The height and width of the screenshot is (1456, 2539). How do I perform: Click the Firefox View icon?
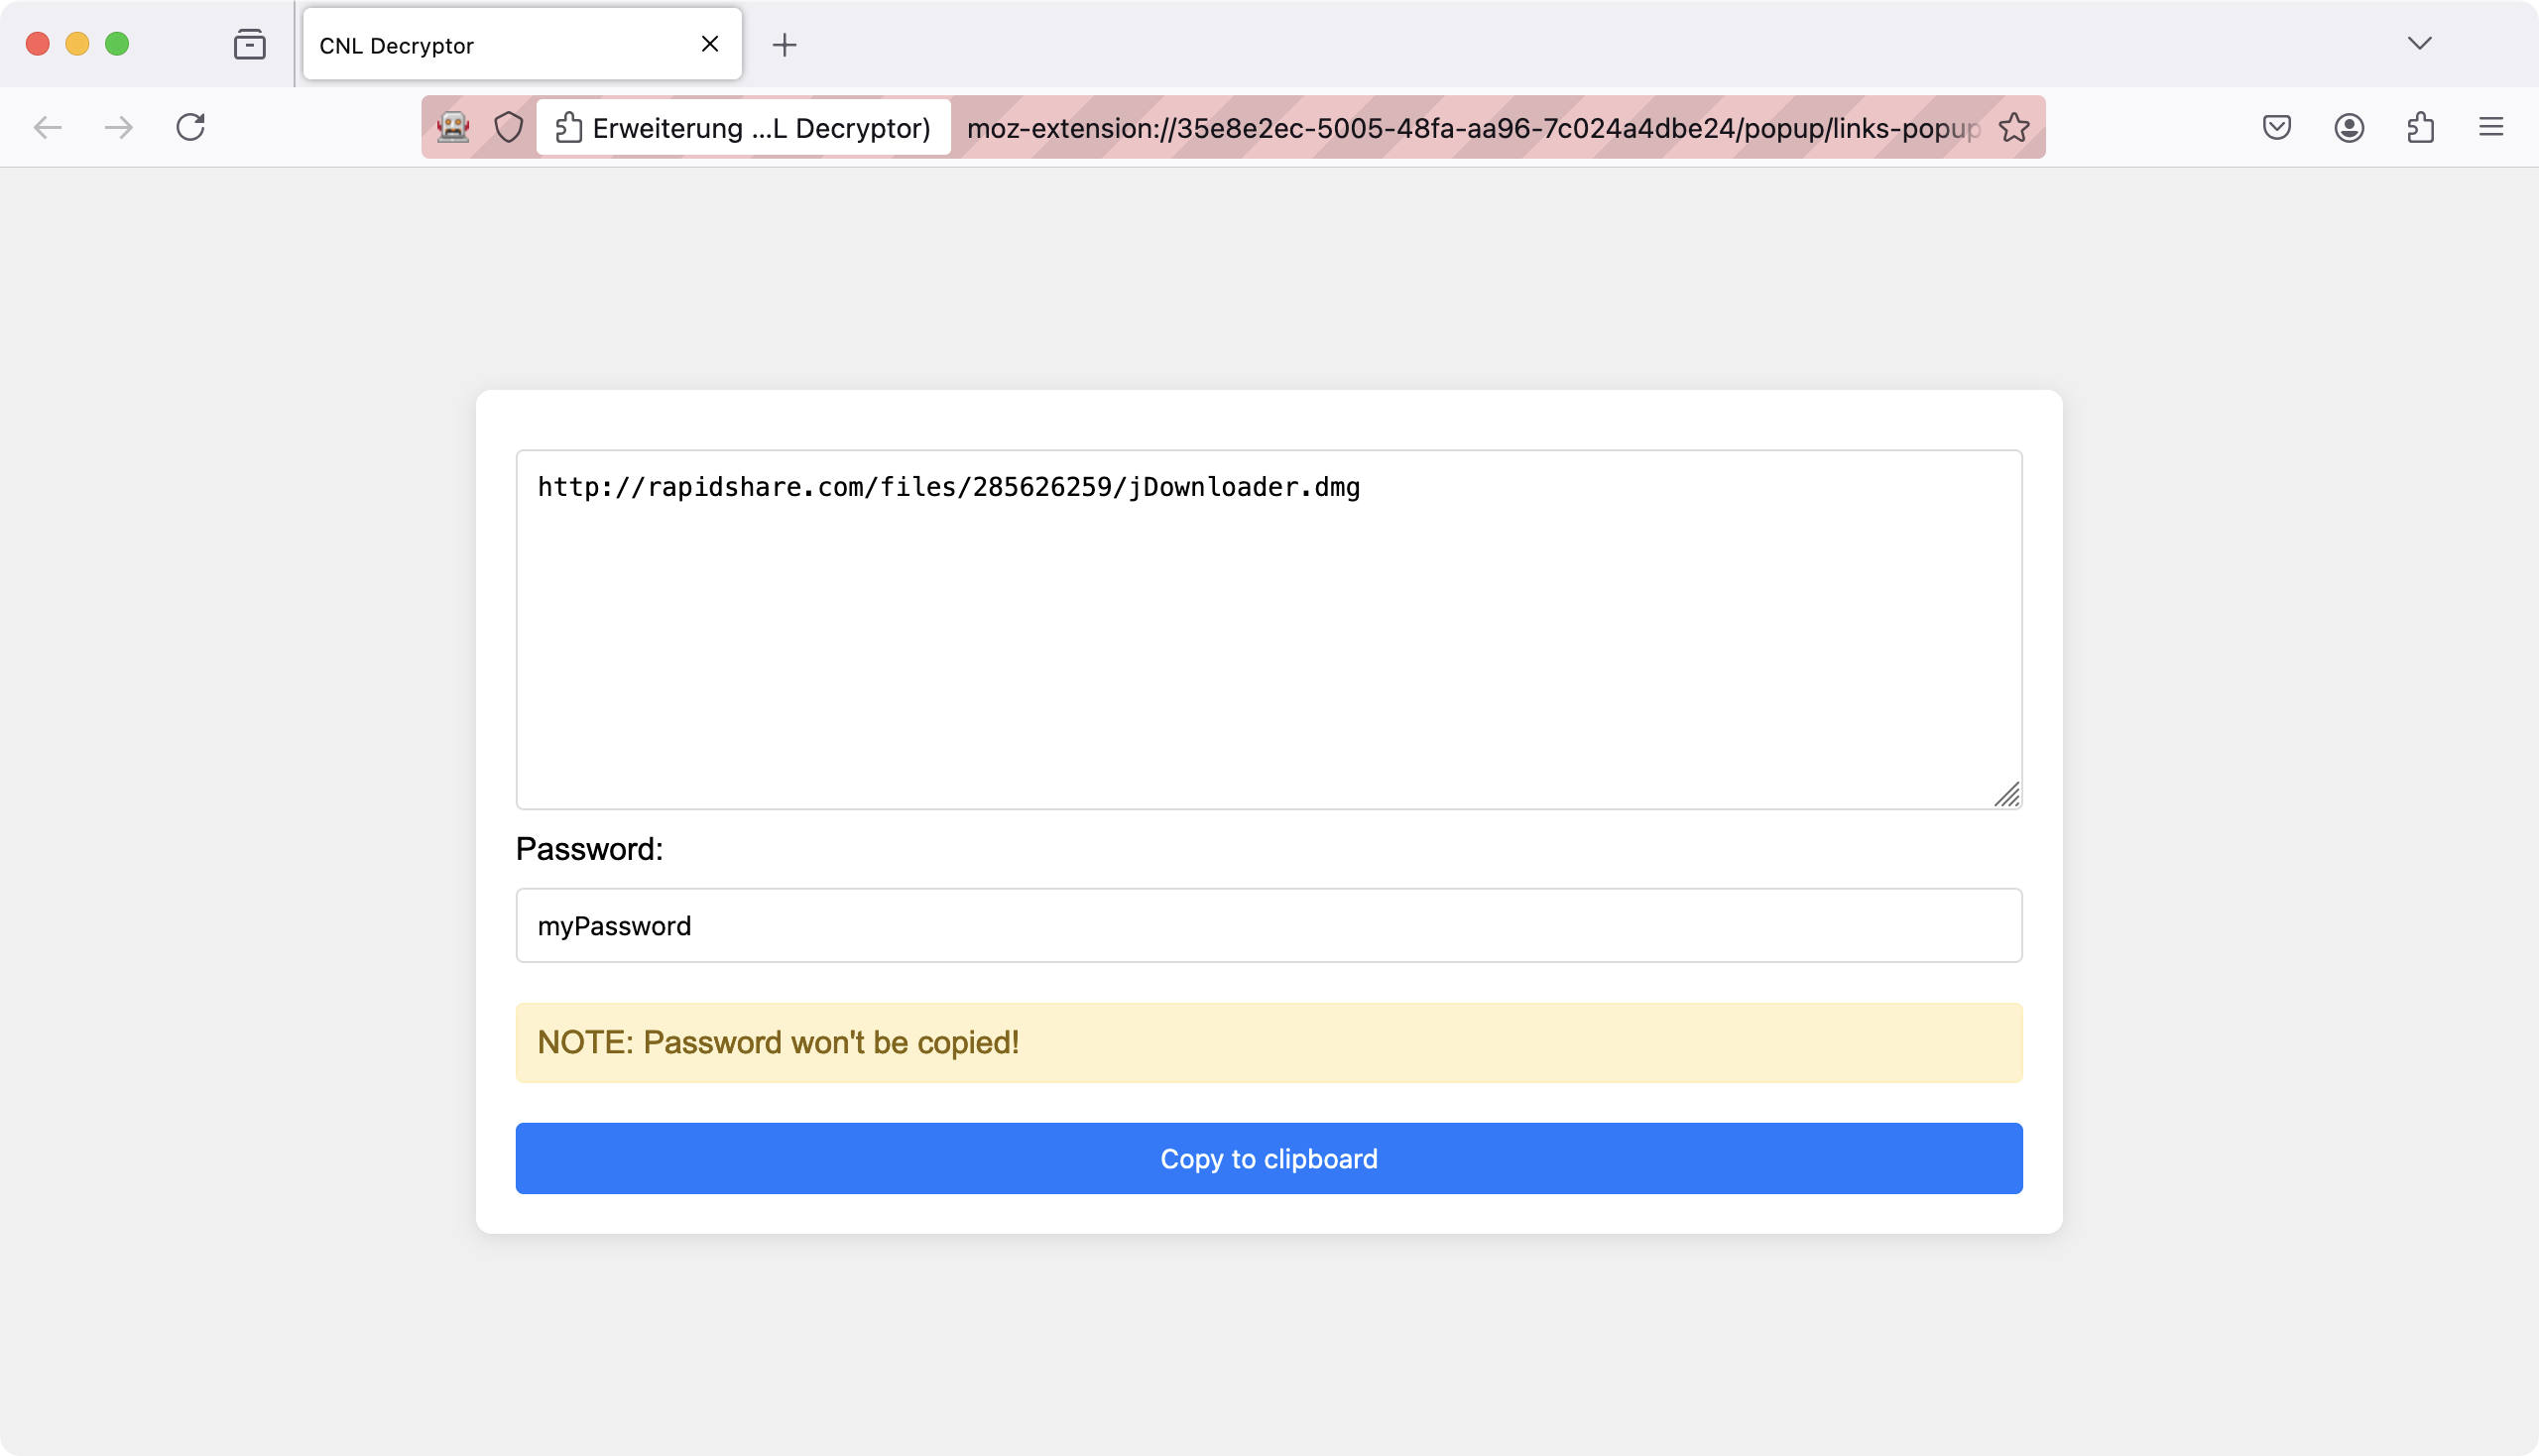coord(249,44)
